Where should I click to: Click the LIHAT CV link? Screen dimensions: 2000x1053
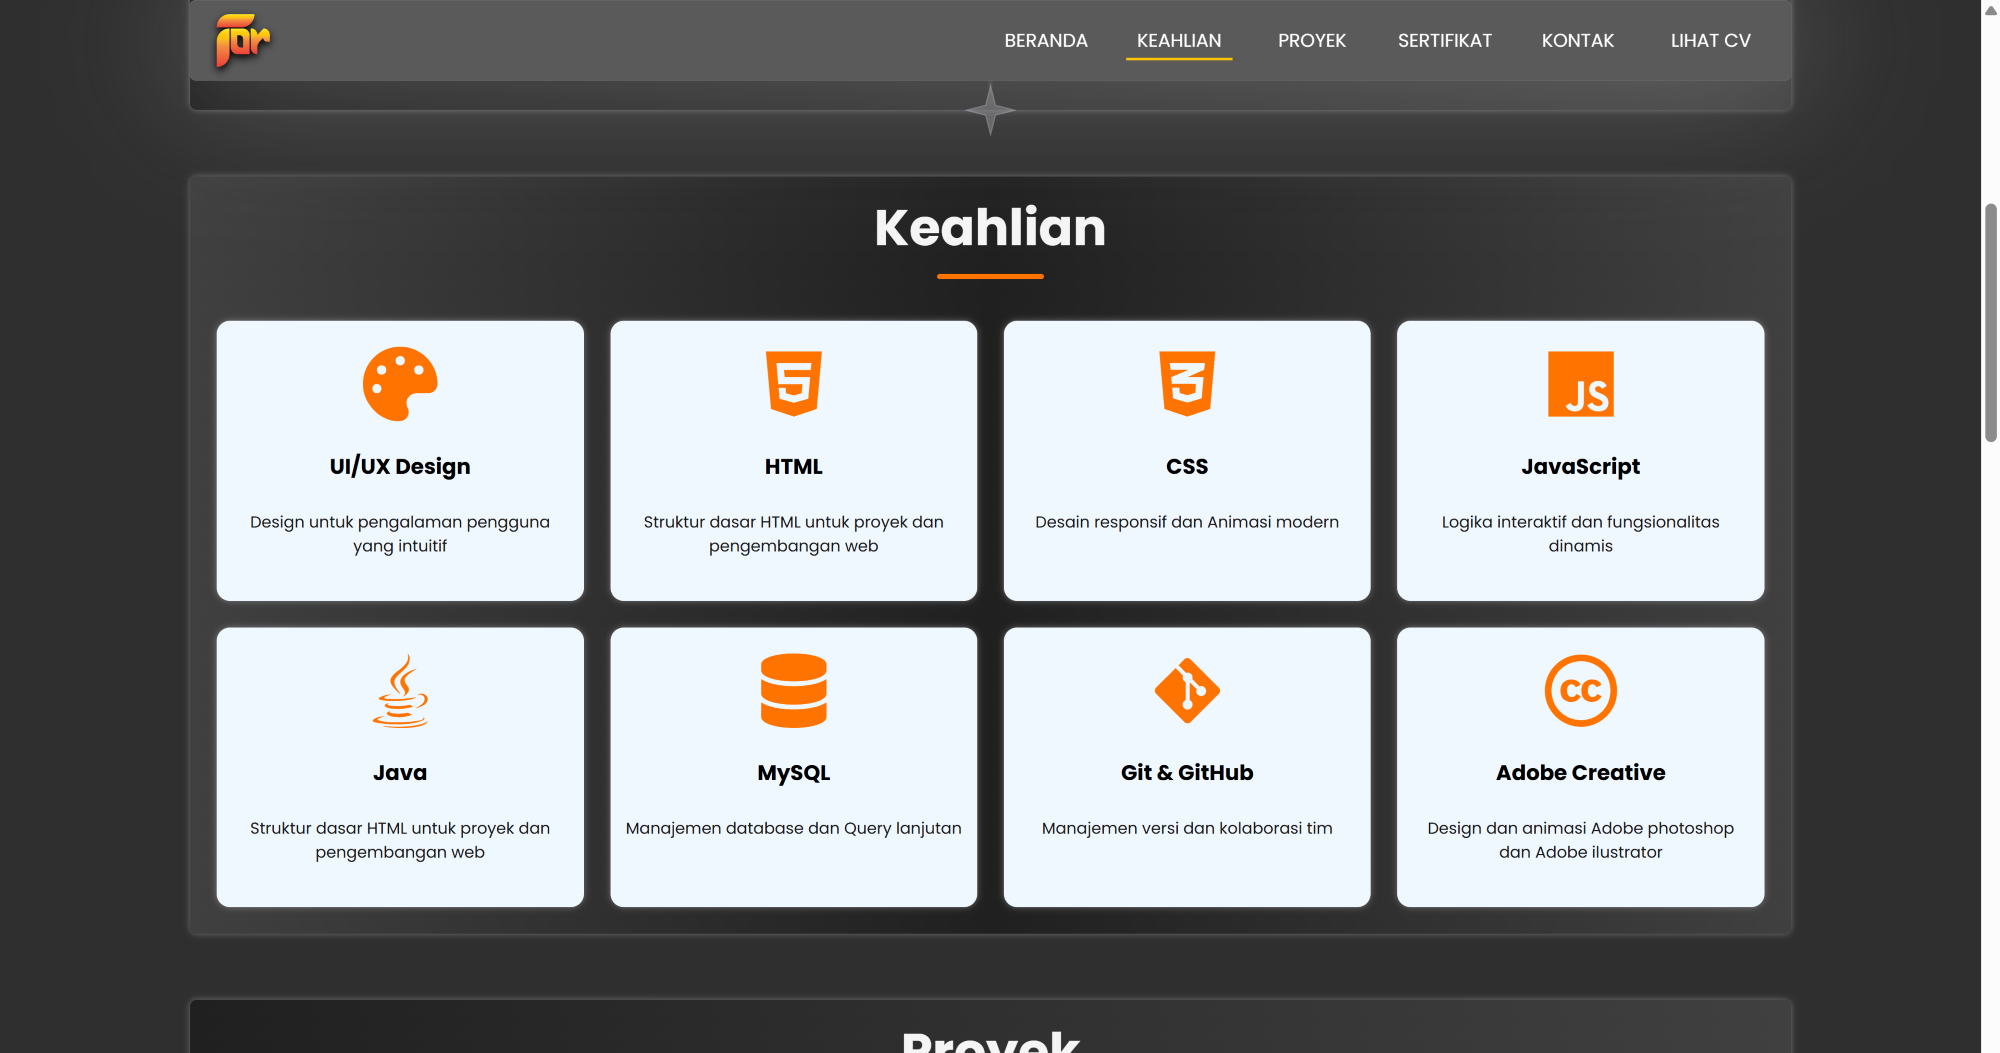coord(1710,41)
